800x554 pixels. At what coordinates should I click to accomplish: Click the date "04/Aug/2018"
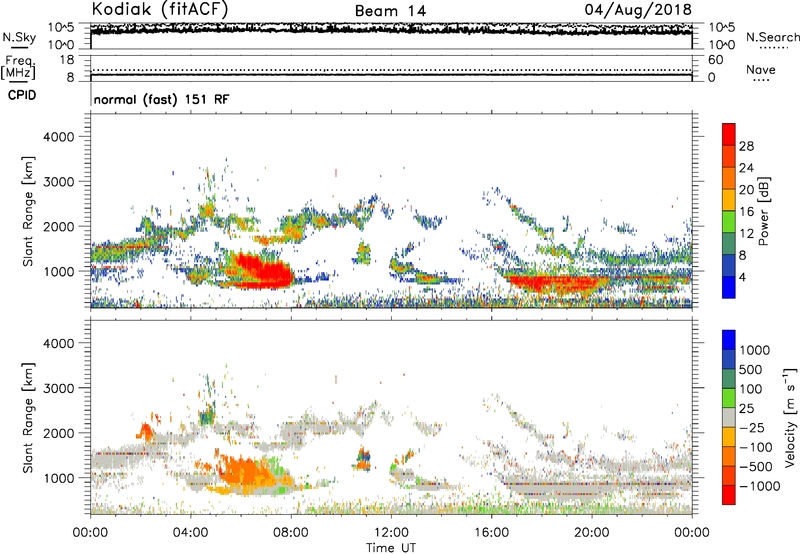tap(638, 10)
